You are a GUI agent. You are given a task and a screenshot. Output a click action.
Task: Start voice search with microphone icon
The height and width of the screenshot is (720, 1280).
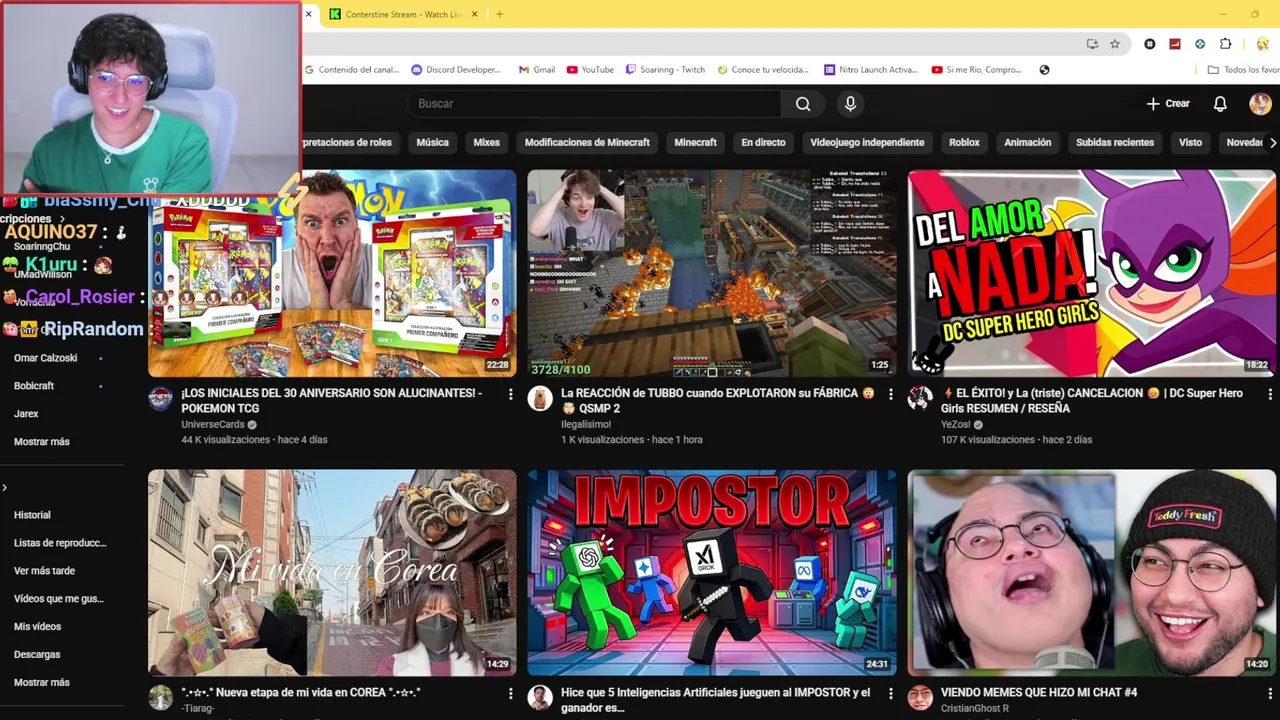(850, 104)
